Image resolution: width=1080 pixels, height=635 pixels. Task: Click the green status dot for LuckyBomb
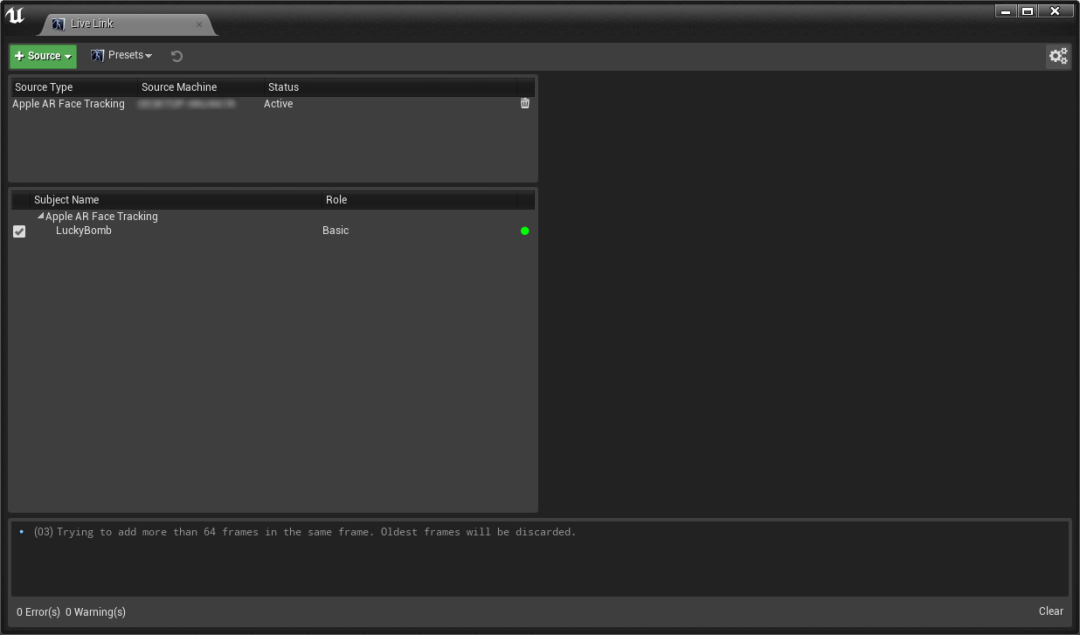525,231
